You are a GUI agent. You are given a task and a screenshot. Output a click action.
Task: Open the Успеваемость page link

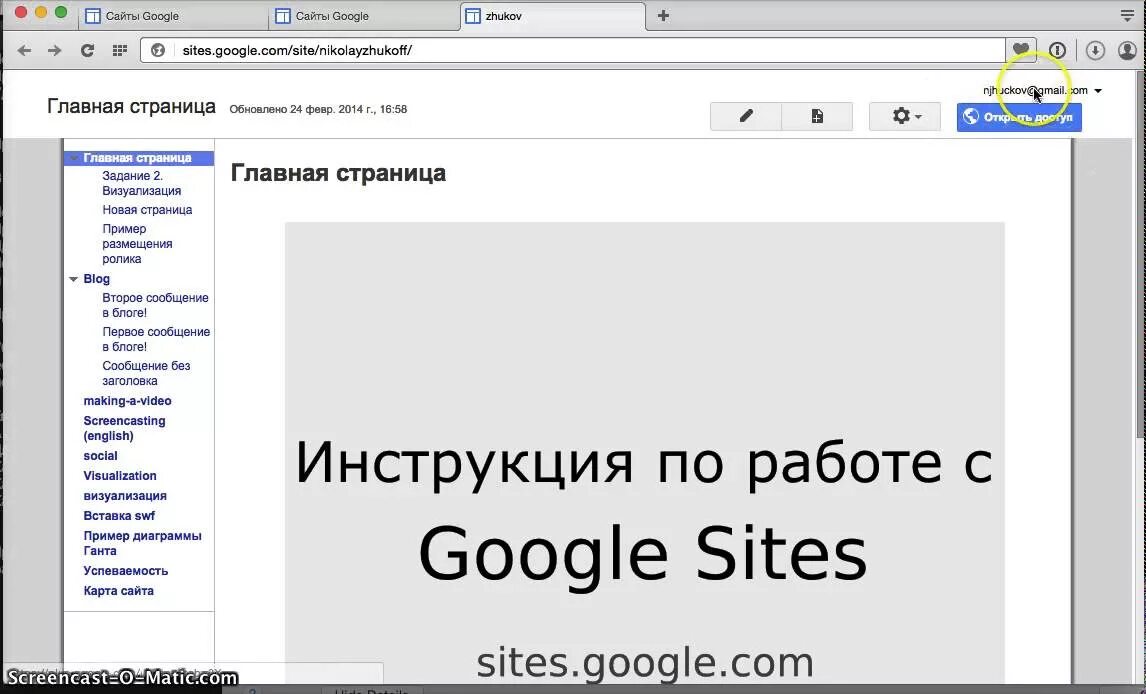(126, 571)
